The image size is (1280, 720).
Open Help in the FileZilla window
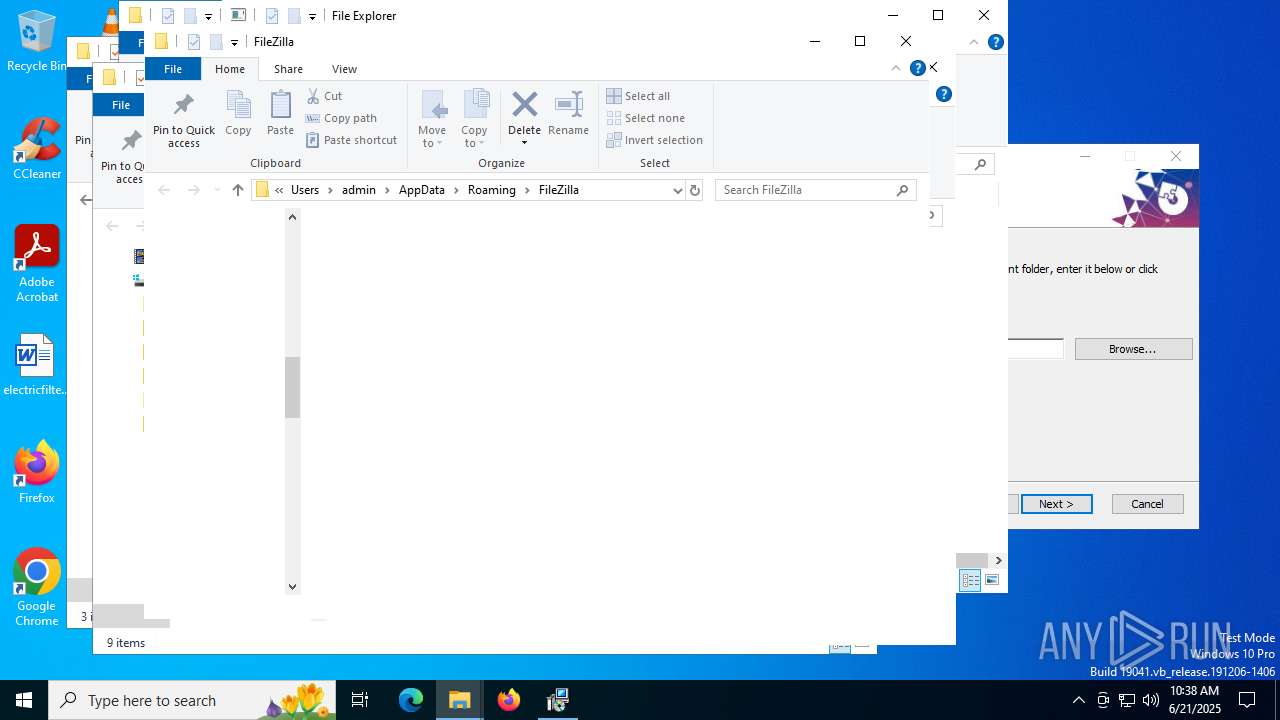(x=918, y=69)
